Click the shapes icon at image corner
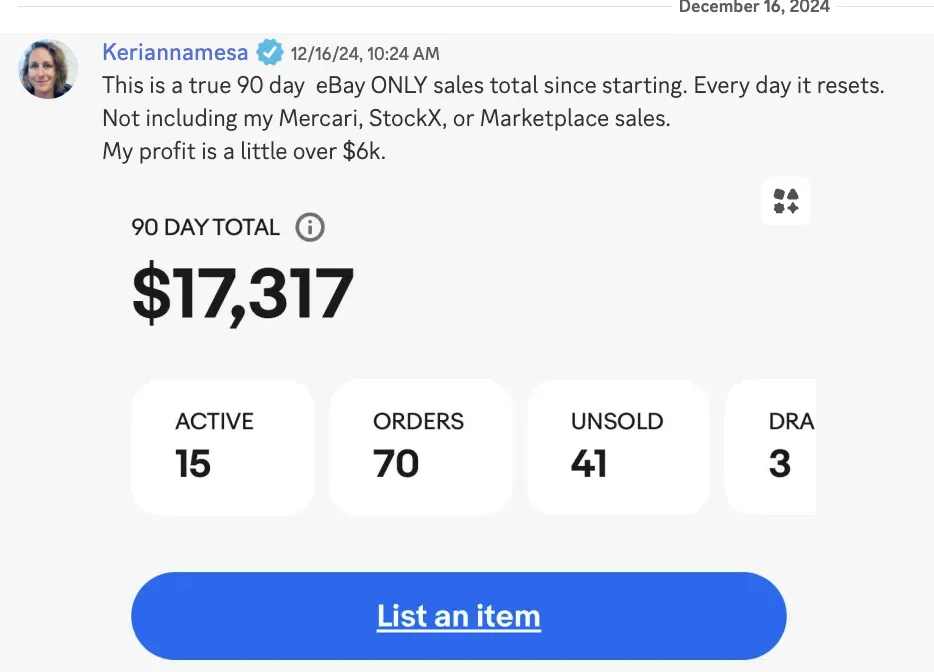This screenshot has width=934, height=672. tap(786, 201)
